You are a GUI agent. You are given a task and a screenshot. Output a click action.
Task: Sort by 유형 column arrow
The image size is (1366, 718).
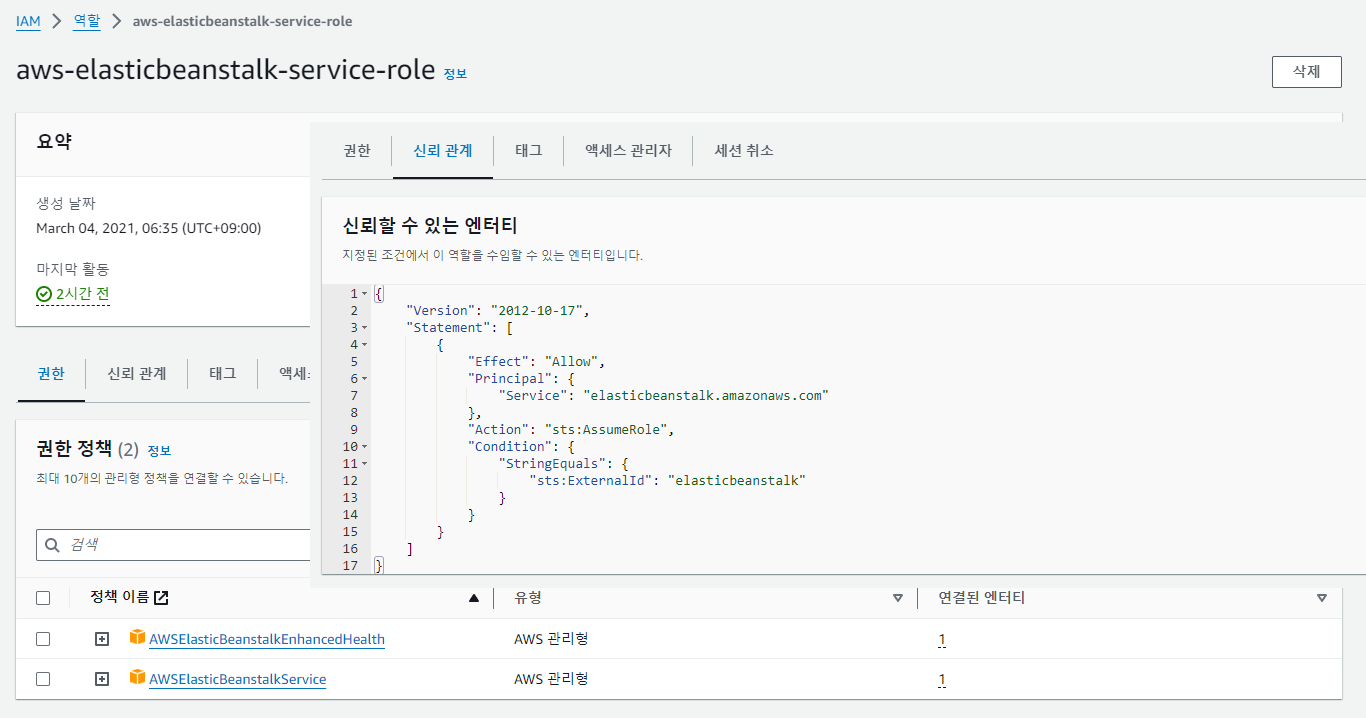pos(897,598)
